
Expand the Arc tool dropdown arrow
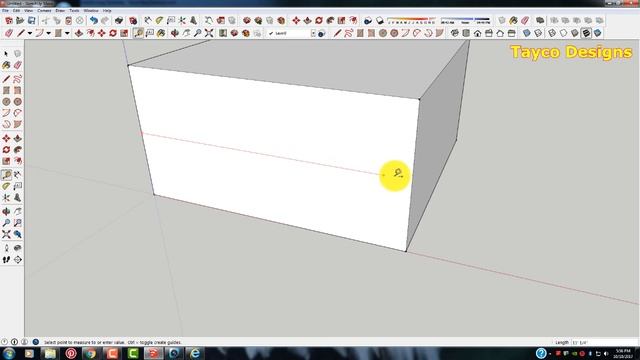click(48, 33)
